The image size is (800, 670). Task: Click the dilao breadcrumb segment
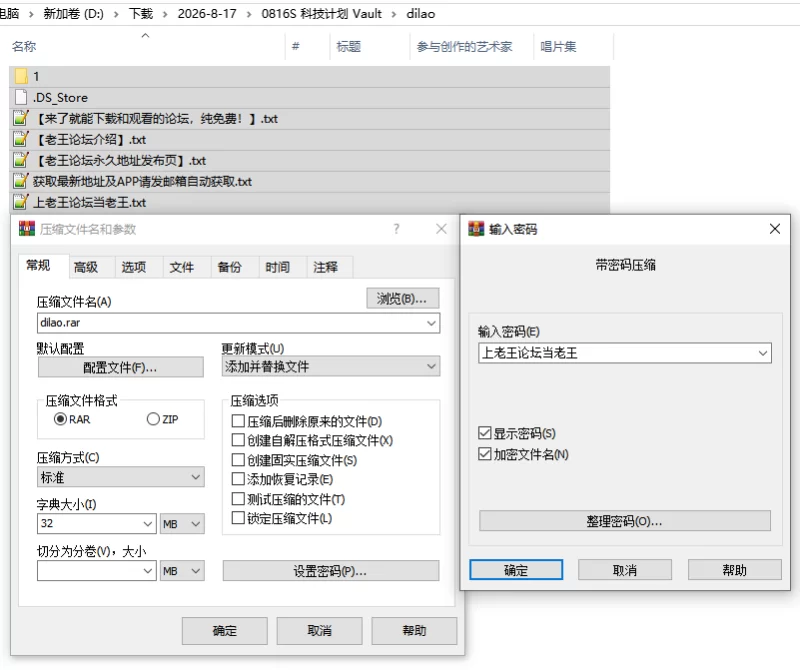[420, 13]
